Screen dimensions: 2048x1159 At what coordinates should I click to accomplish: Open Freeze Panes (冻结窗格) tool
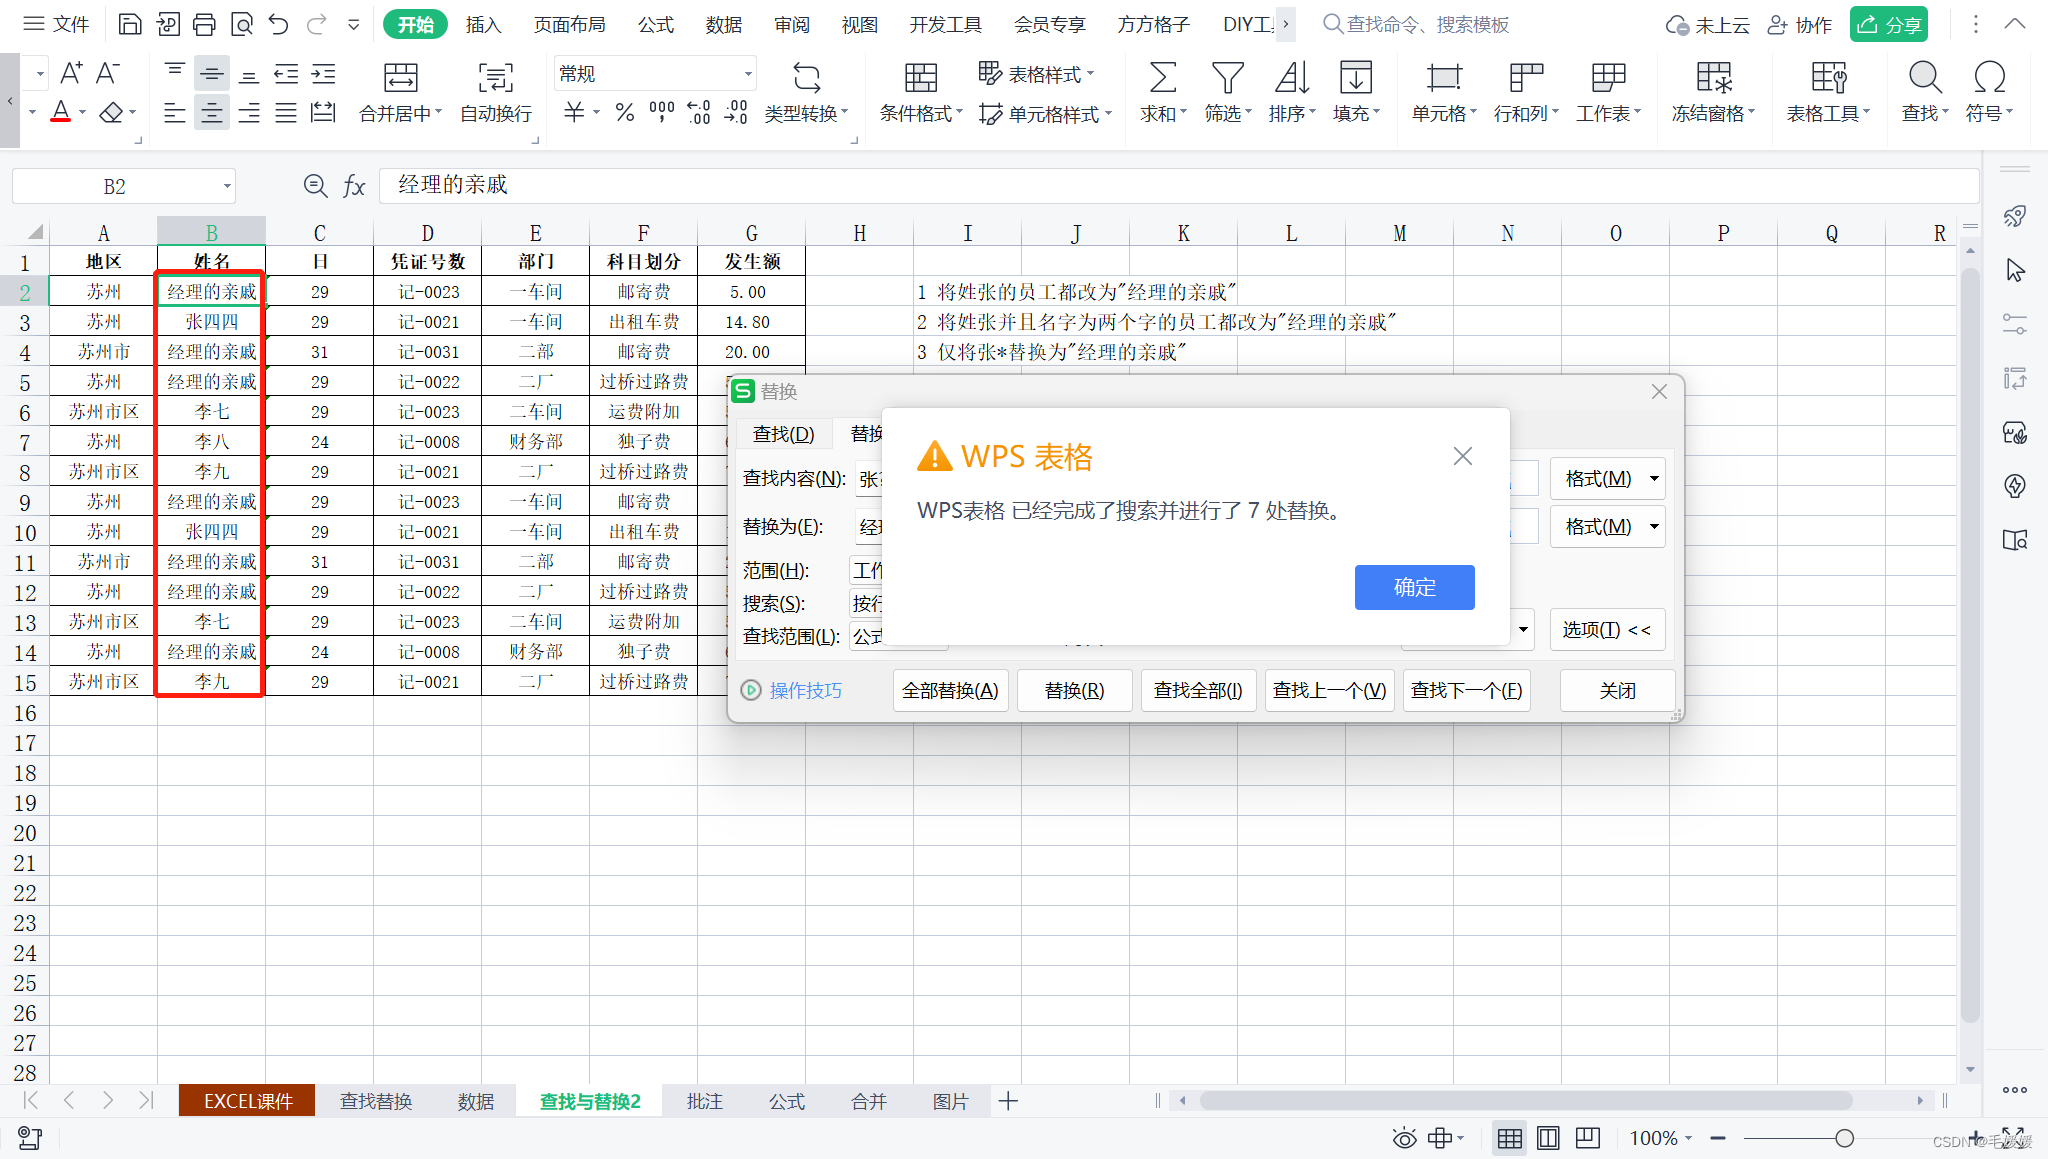[1713, 78]
